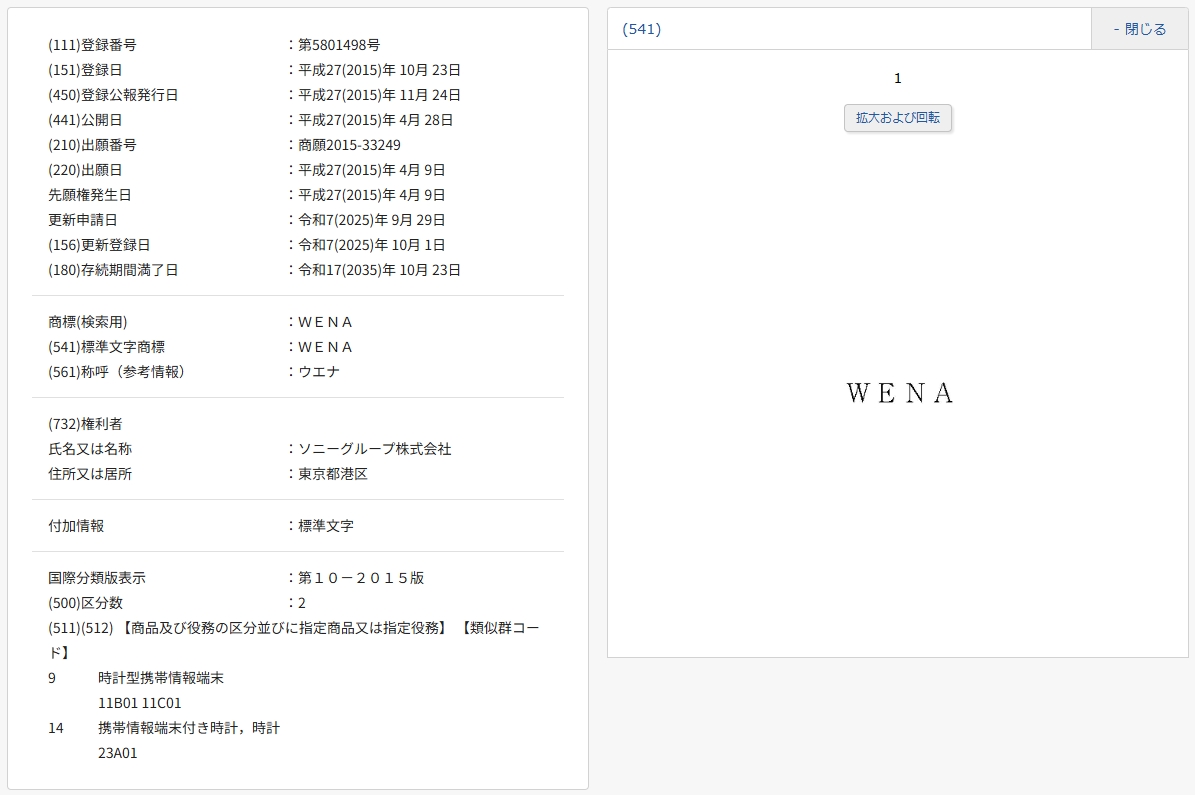1195x795 pixels.
Task: Click the international classification 第１０－２０１５版
Action: pyautogui.click(x=361, y=578)
